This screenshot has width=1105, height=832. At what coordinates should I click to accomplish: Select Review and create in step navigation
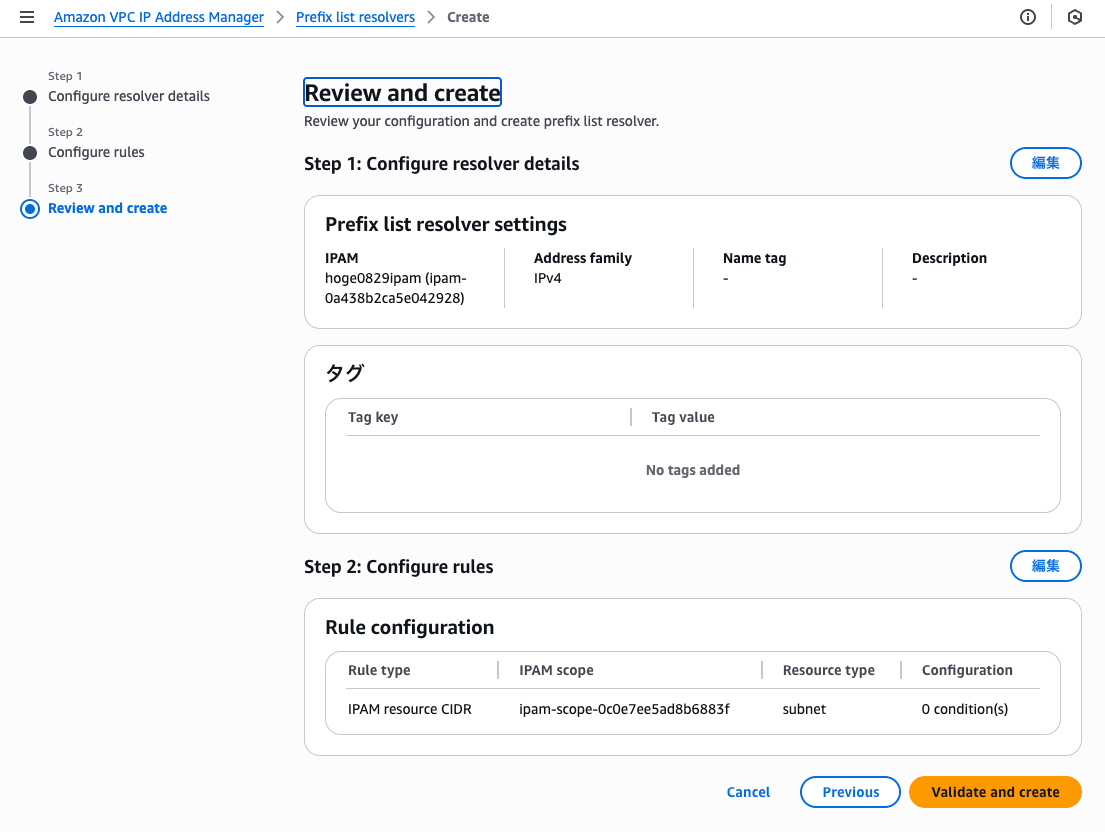(107, 209)
